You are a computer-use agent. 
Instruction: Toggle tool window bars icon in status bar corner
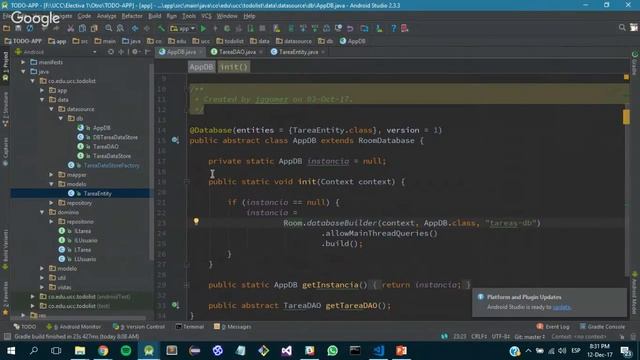[x=7, y=337]
